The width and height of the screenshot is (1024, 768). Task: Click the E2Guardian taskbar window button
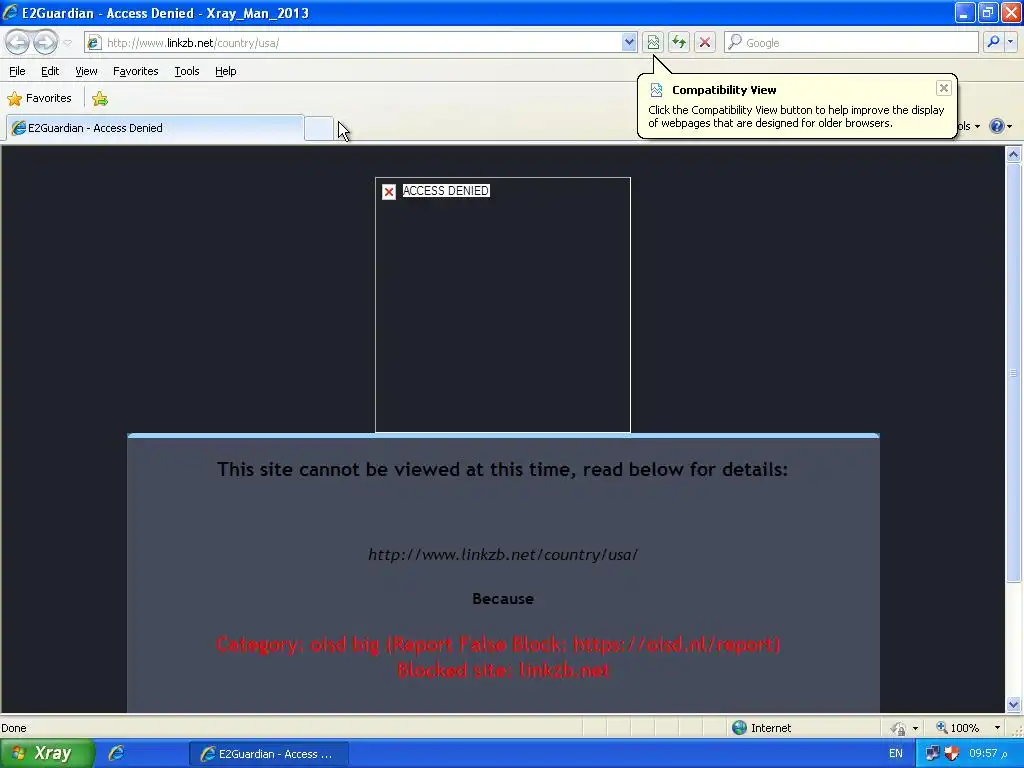tap(268, 754)
